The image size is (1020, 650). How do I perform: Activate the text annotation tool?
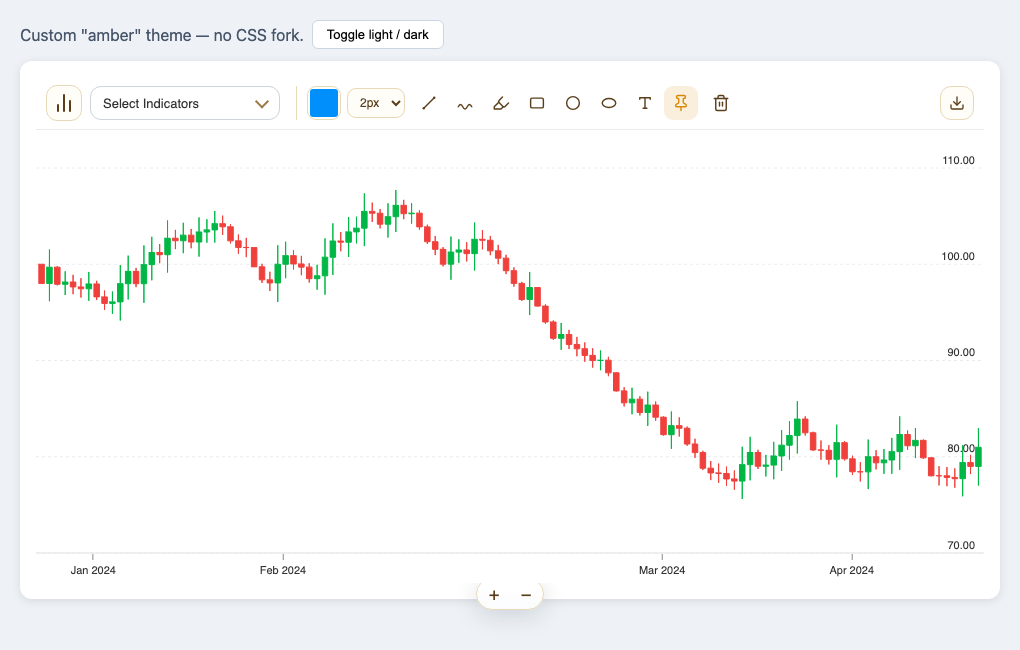pos(645,103)
